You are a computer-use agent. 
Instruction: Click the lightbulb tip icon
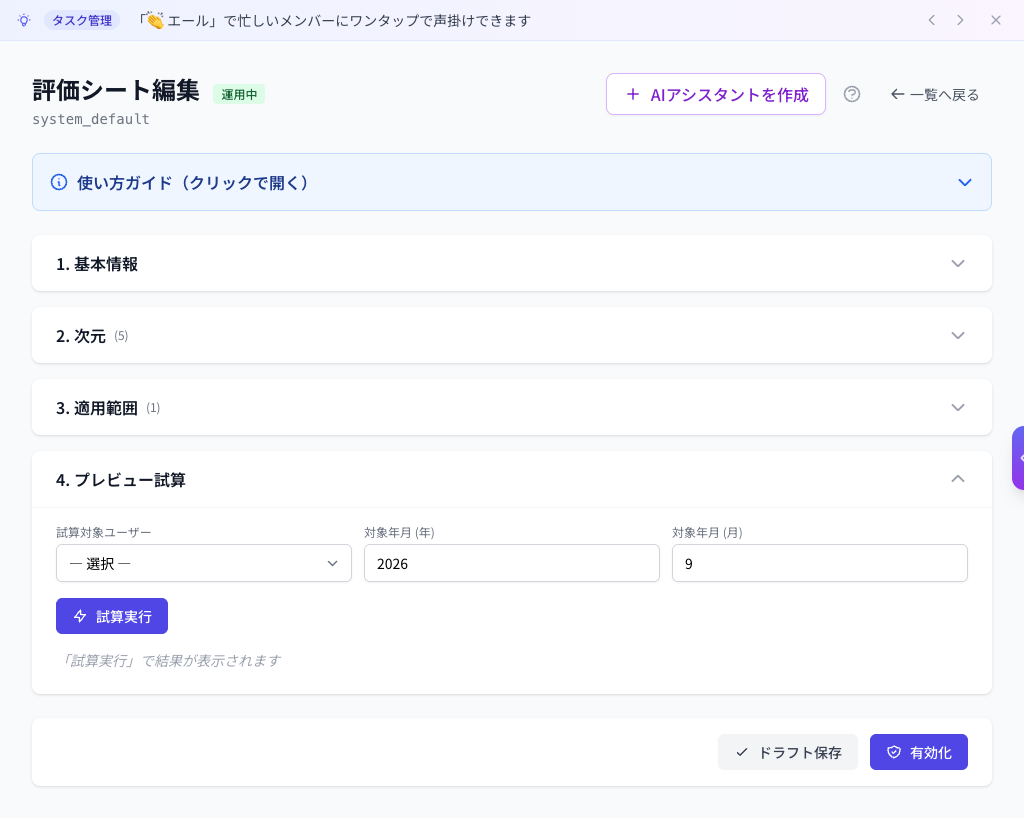pyautogui.click(x=24, y=20)
